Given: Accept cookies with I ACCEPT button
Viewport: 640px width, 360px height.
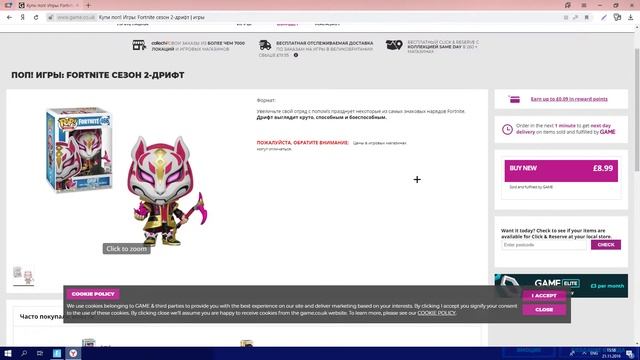Looking at the screenshot, I should [x=544, y=296].
